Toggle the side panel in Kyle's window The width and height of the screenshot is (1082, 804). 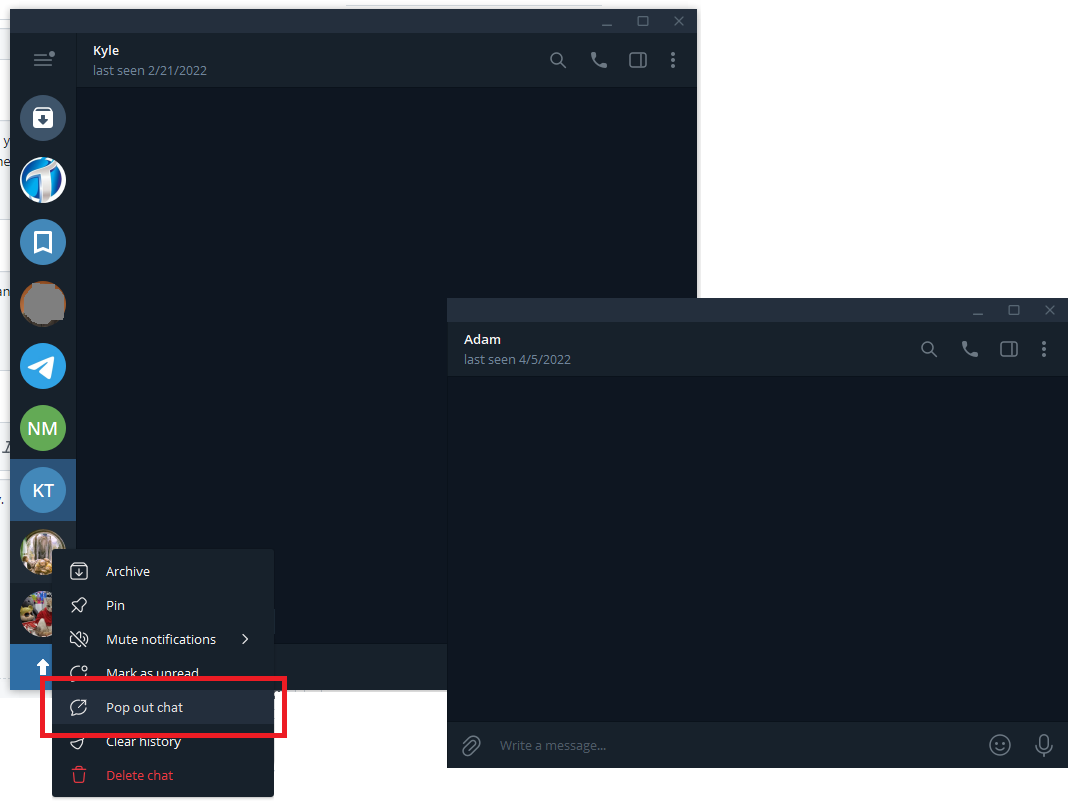637,60
